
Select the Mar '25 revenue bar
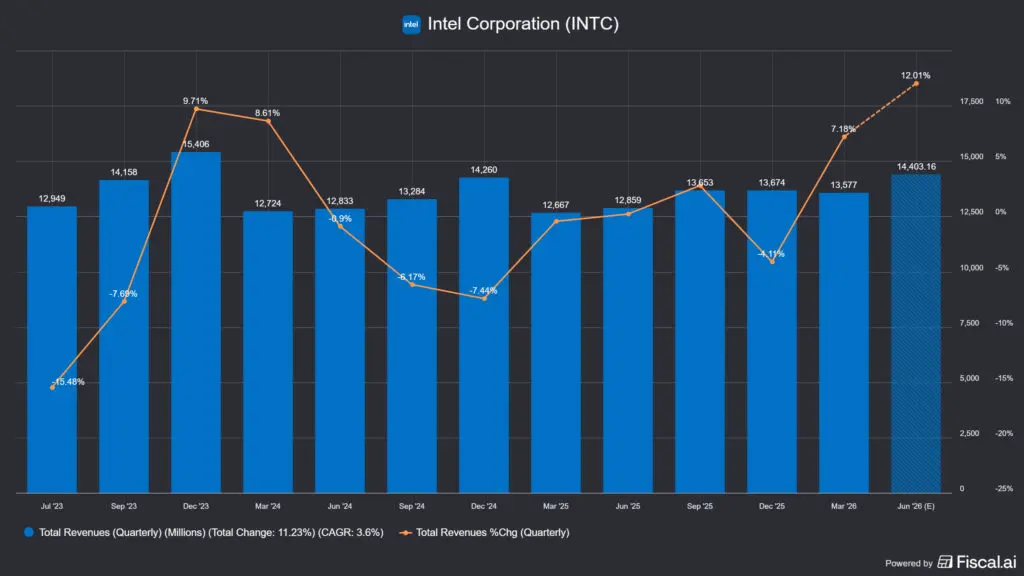tap(556, 353)
